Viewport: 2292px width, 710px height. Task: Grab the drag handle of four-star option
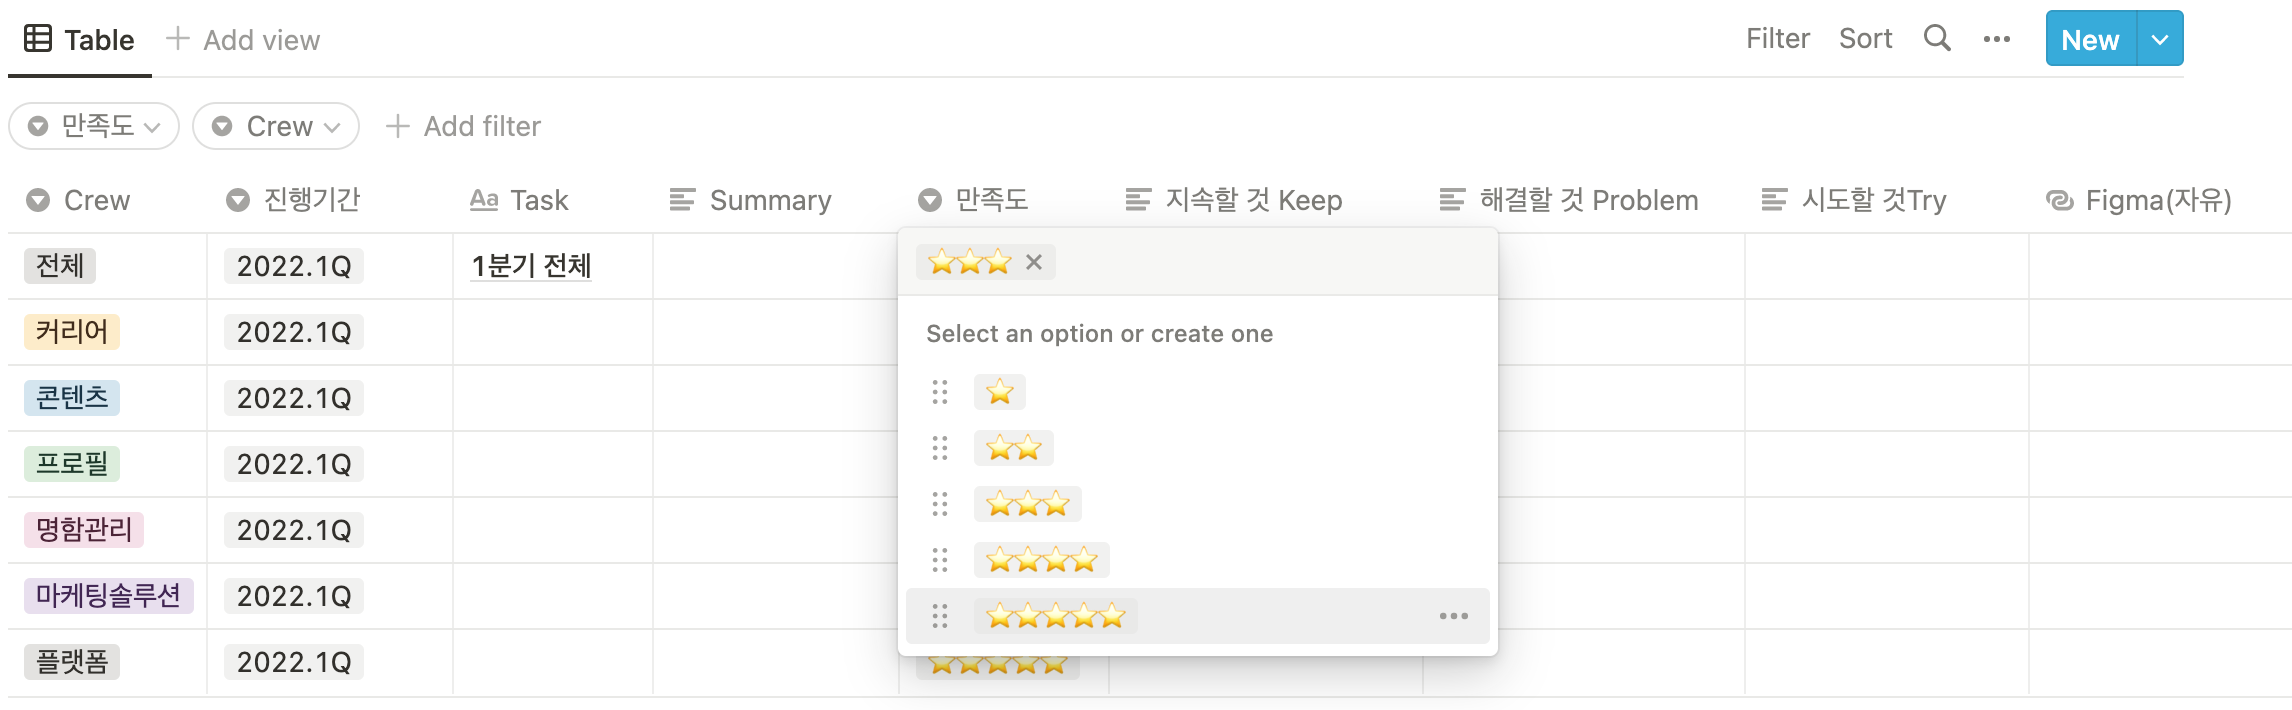[x=940, y=560]
